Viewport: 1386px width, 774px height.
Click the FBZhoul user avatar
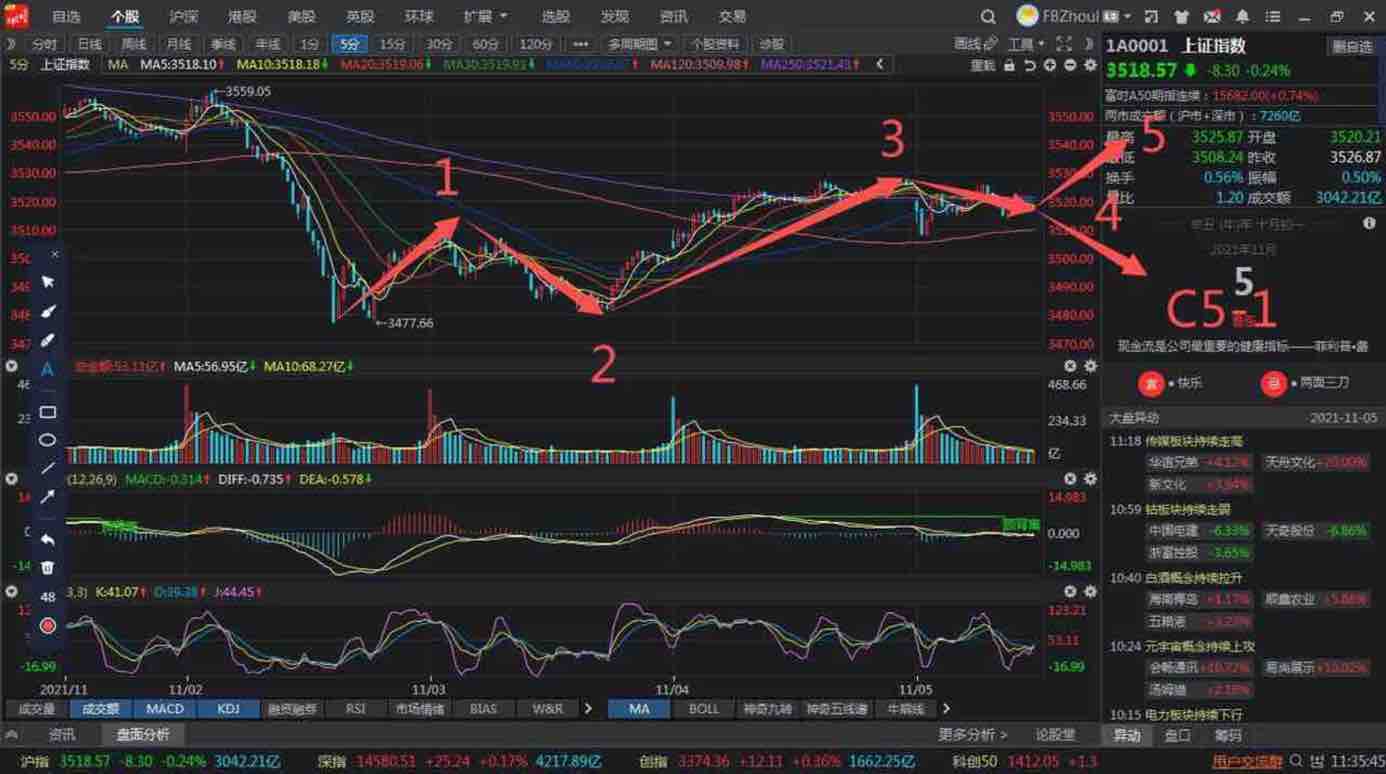point(1028,16)
